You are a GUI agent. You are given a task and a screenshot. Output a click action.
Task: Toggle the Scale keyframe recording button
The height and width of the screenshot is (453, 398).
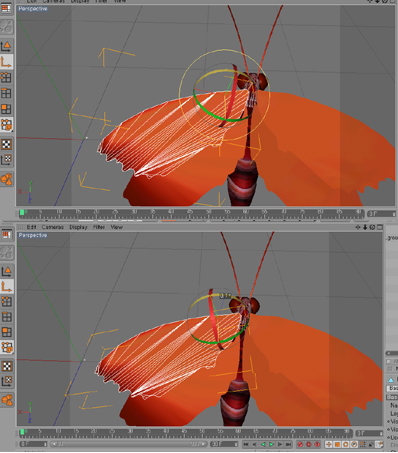[x=337, y=444]
